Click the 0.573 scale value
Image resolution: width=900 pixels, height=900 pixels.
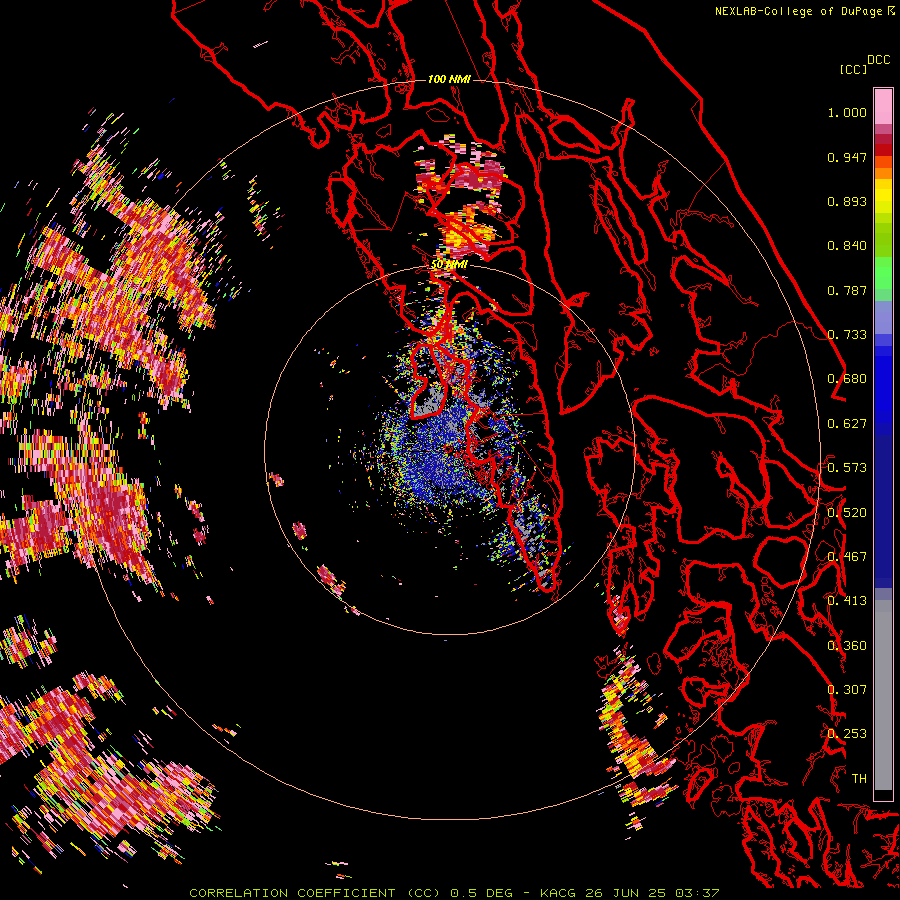point(847,468)
